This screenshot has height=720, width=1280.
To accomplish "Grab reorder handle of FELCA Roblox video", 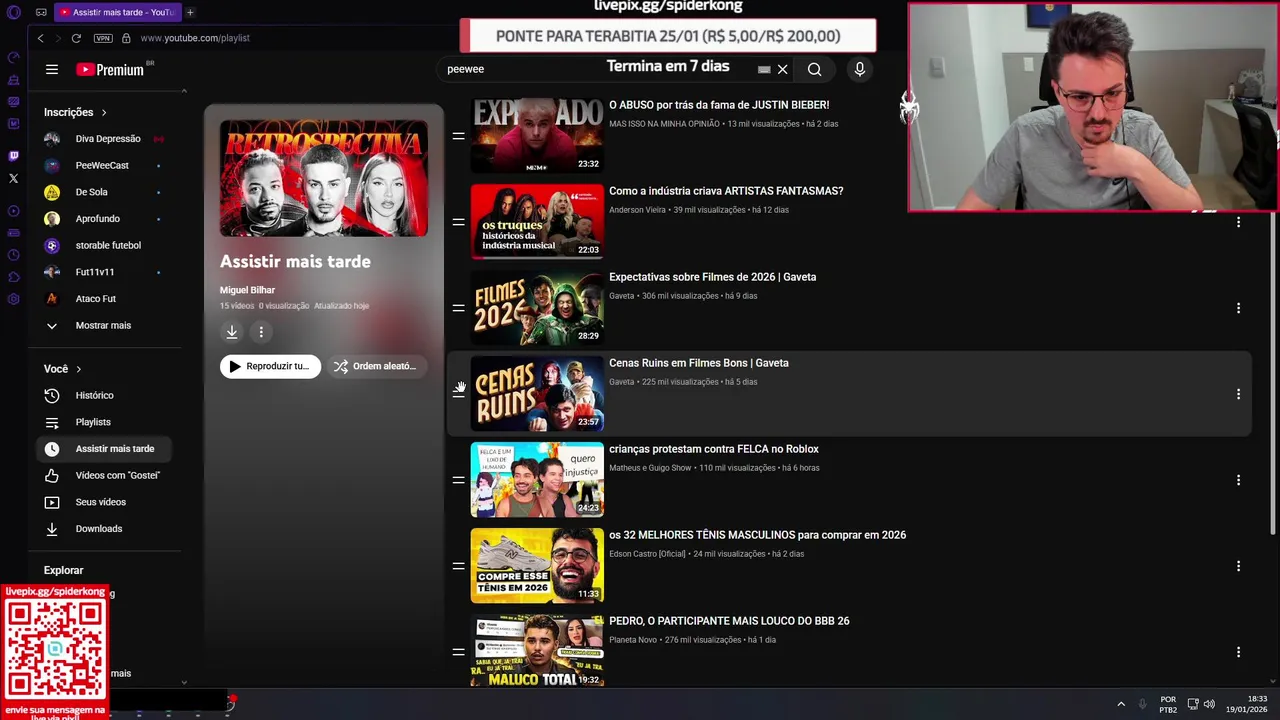I will pyautogui.click(x=458, y=480).
